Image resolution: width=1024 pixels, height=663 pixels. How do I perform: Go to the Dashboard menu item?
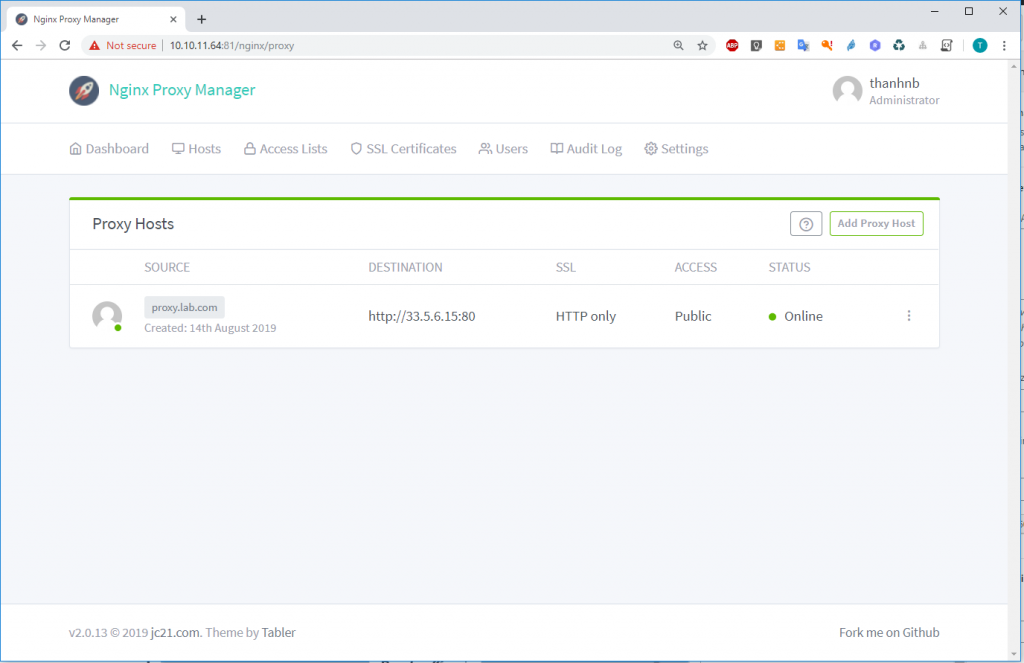point(109,149)
